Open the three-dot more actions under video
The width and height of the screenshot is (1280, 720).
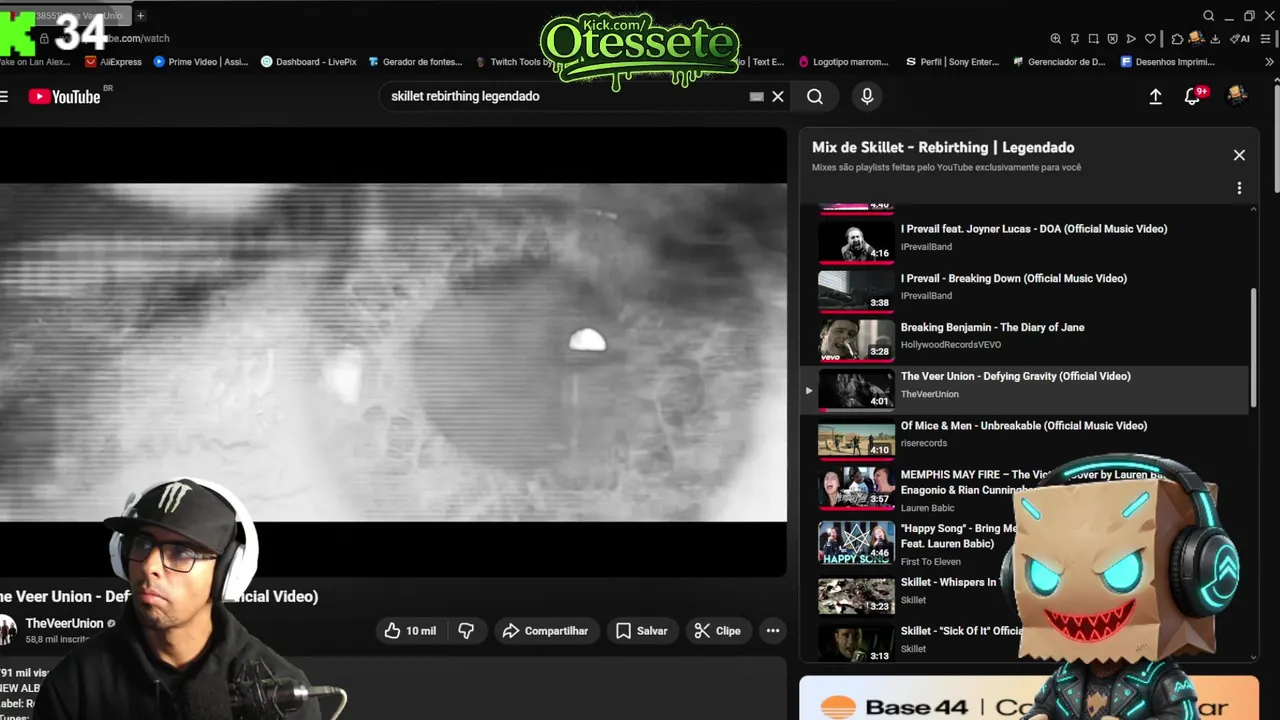click(x=772, y=630)
